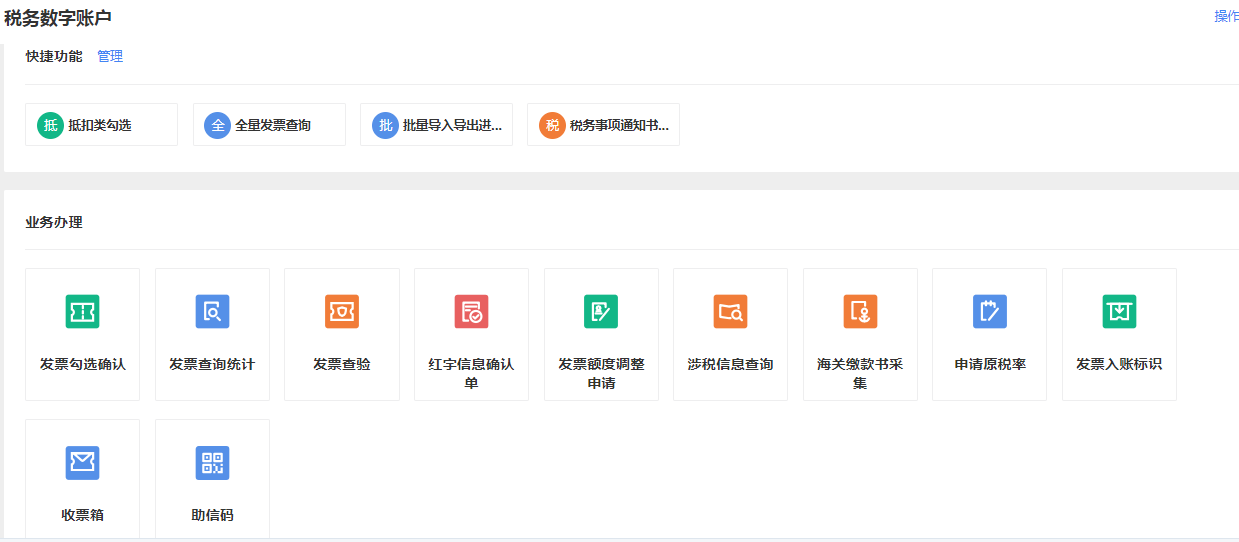Viewport: 1239px width, 542px height.
Task: Click the 申请原税率 blue icon
Action: [989, 312]
